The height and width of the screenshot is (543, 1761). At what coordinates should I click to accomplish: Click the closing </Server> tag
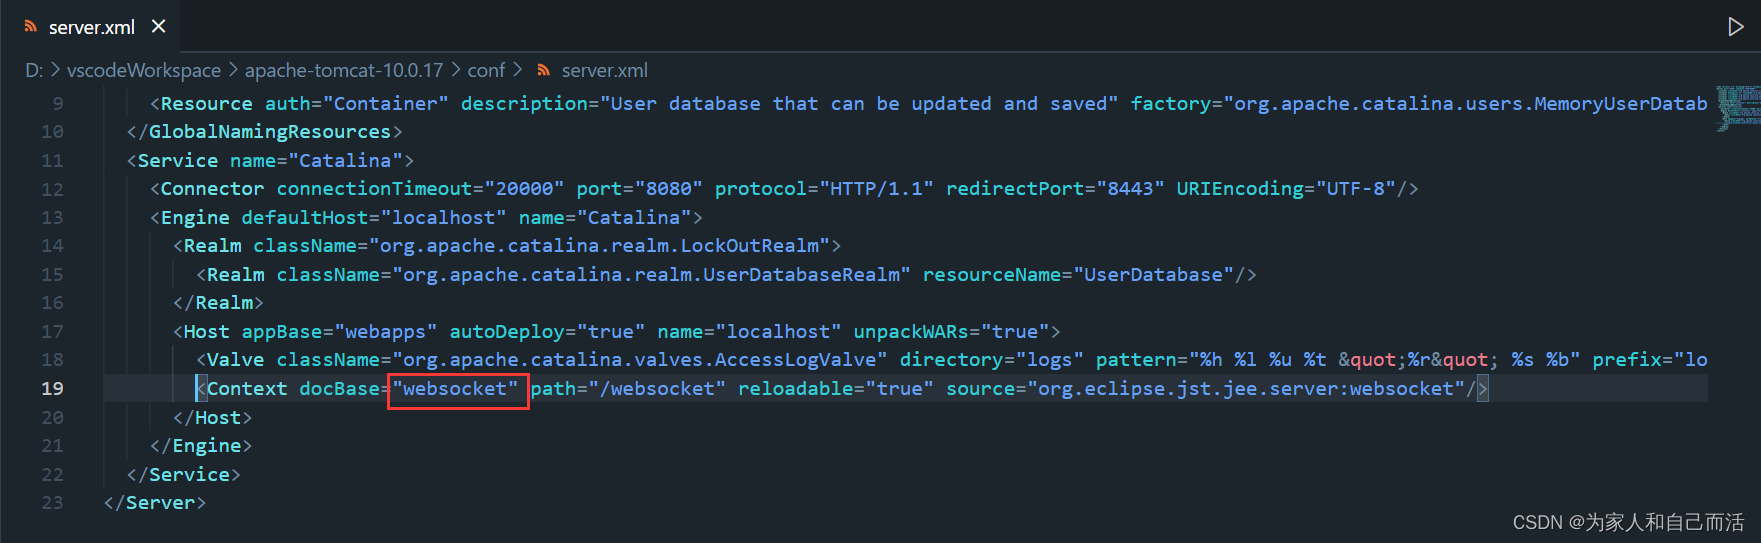tap(155, 503)
